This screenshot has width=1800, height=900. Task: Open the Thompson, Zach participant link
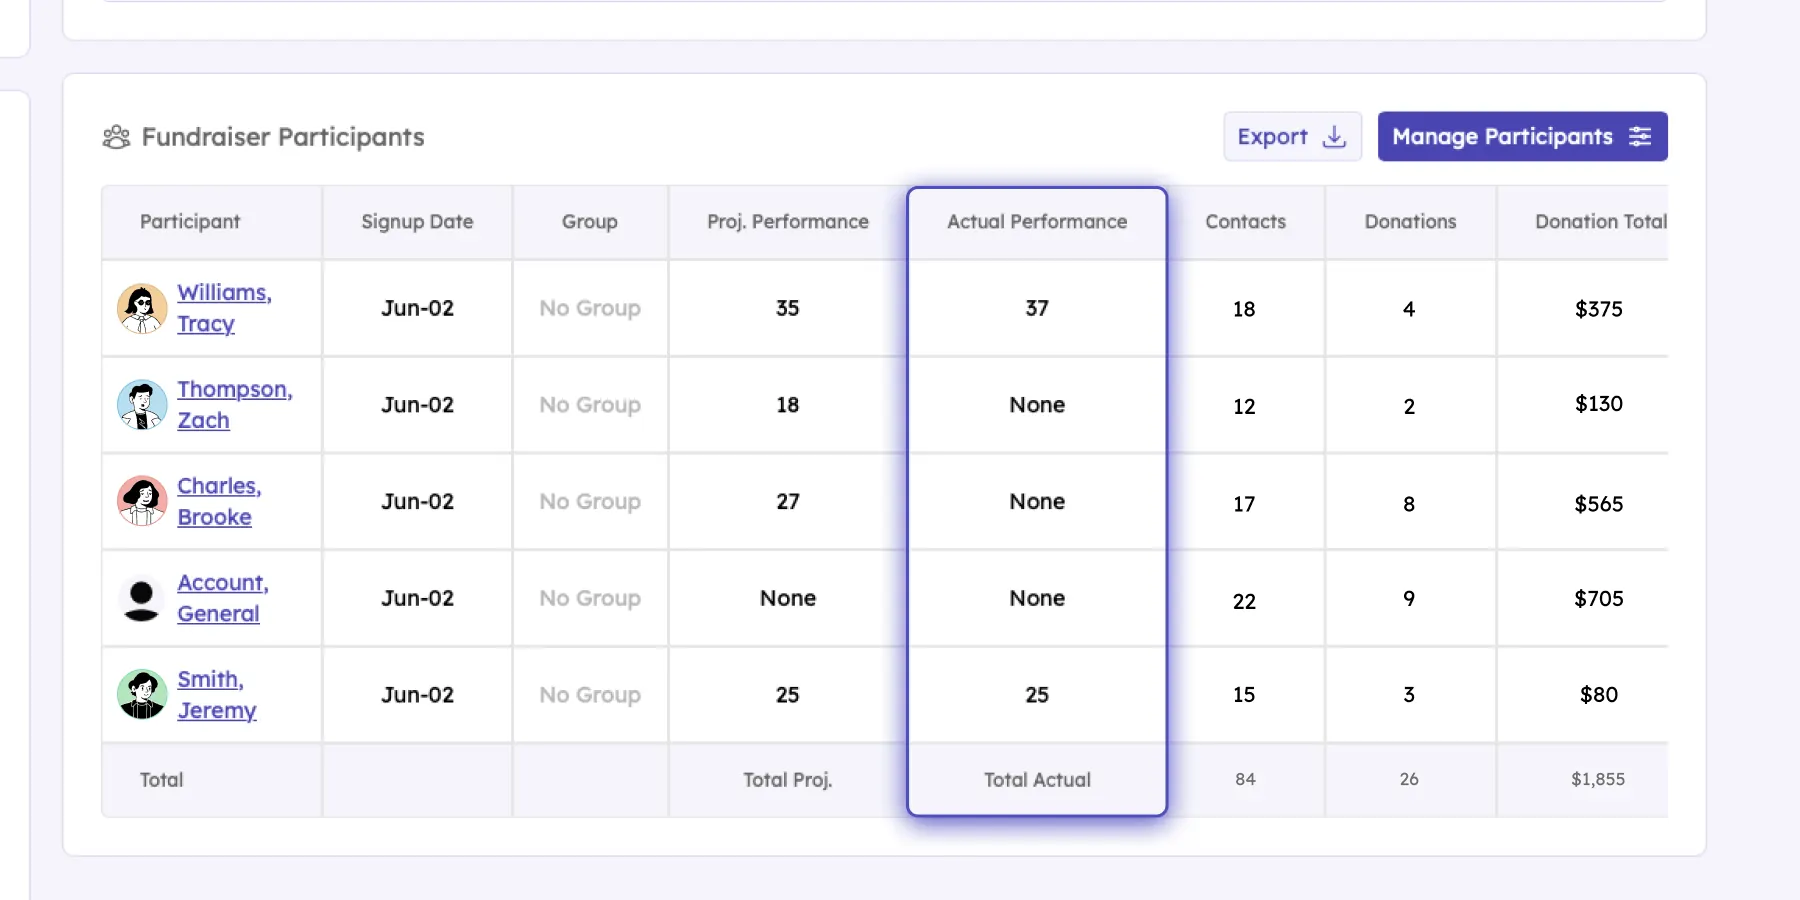click(235, 405)
